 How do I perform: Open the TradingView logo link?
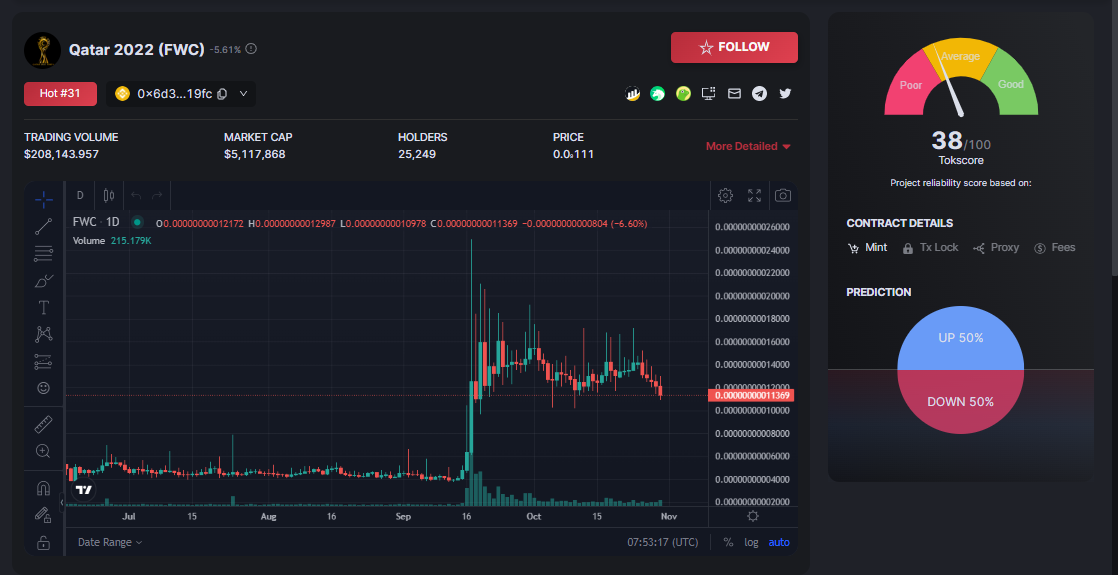[84, 489]
